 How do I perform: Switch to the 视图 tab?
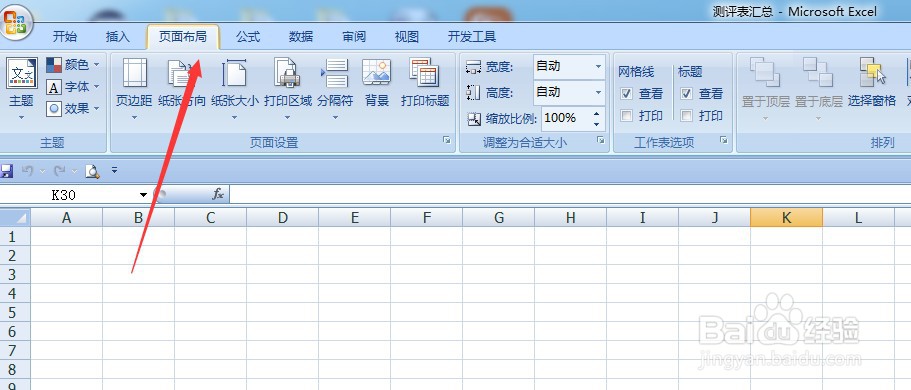click(x=407, y=37)
